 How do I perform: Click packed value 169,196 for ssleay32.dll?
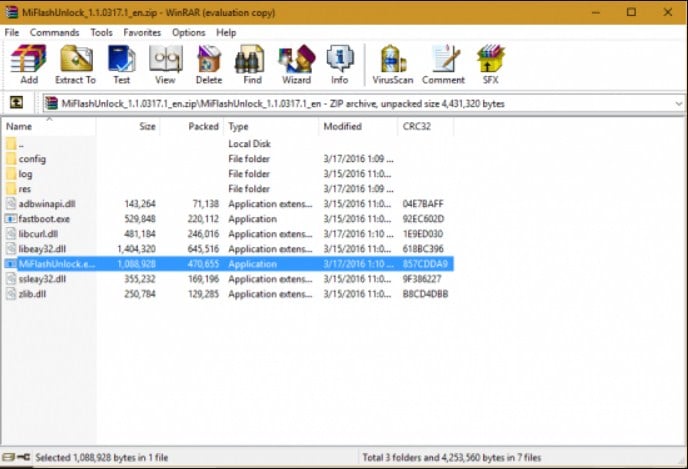click(x=203, y=279)
